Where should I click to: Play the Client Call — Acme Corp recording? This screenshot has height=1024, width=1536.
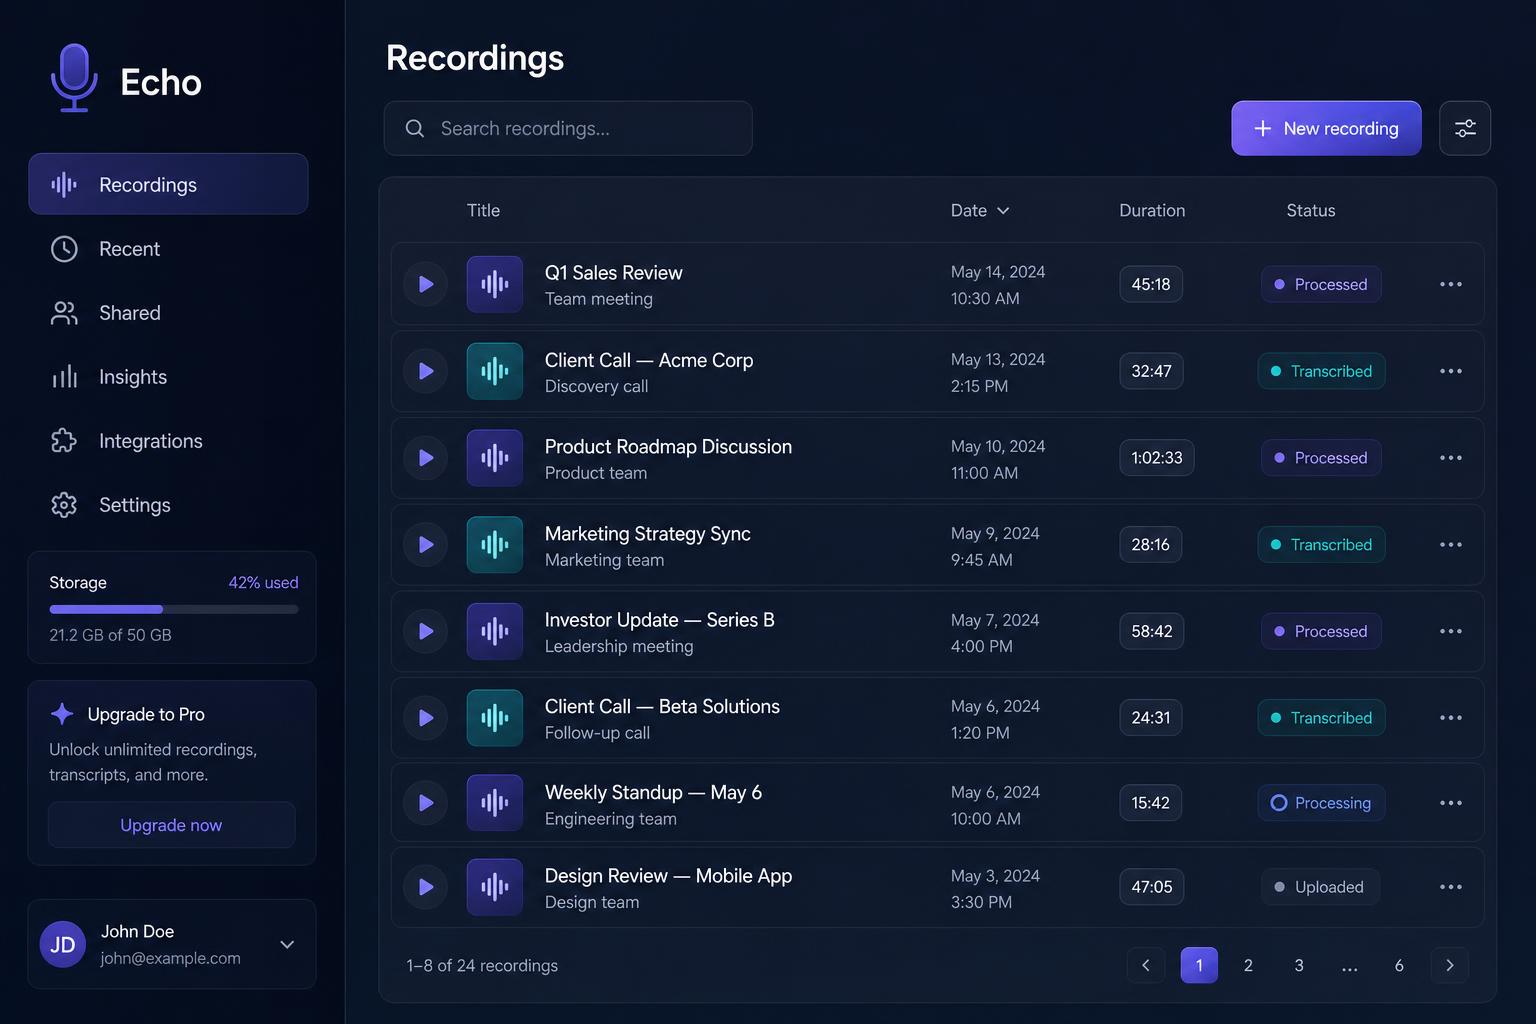click(425, 371)
